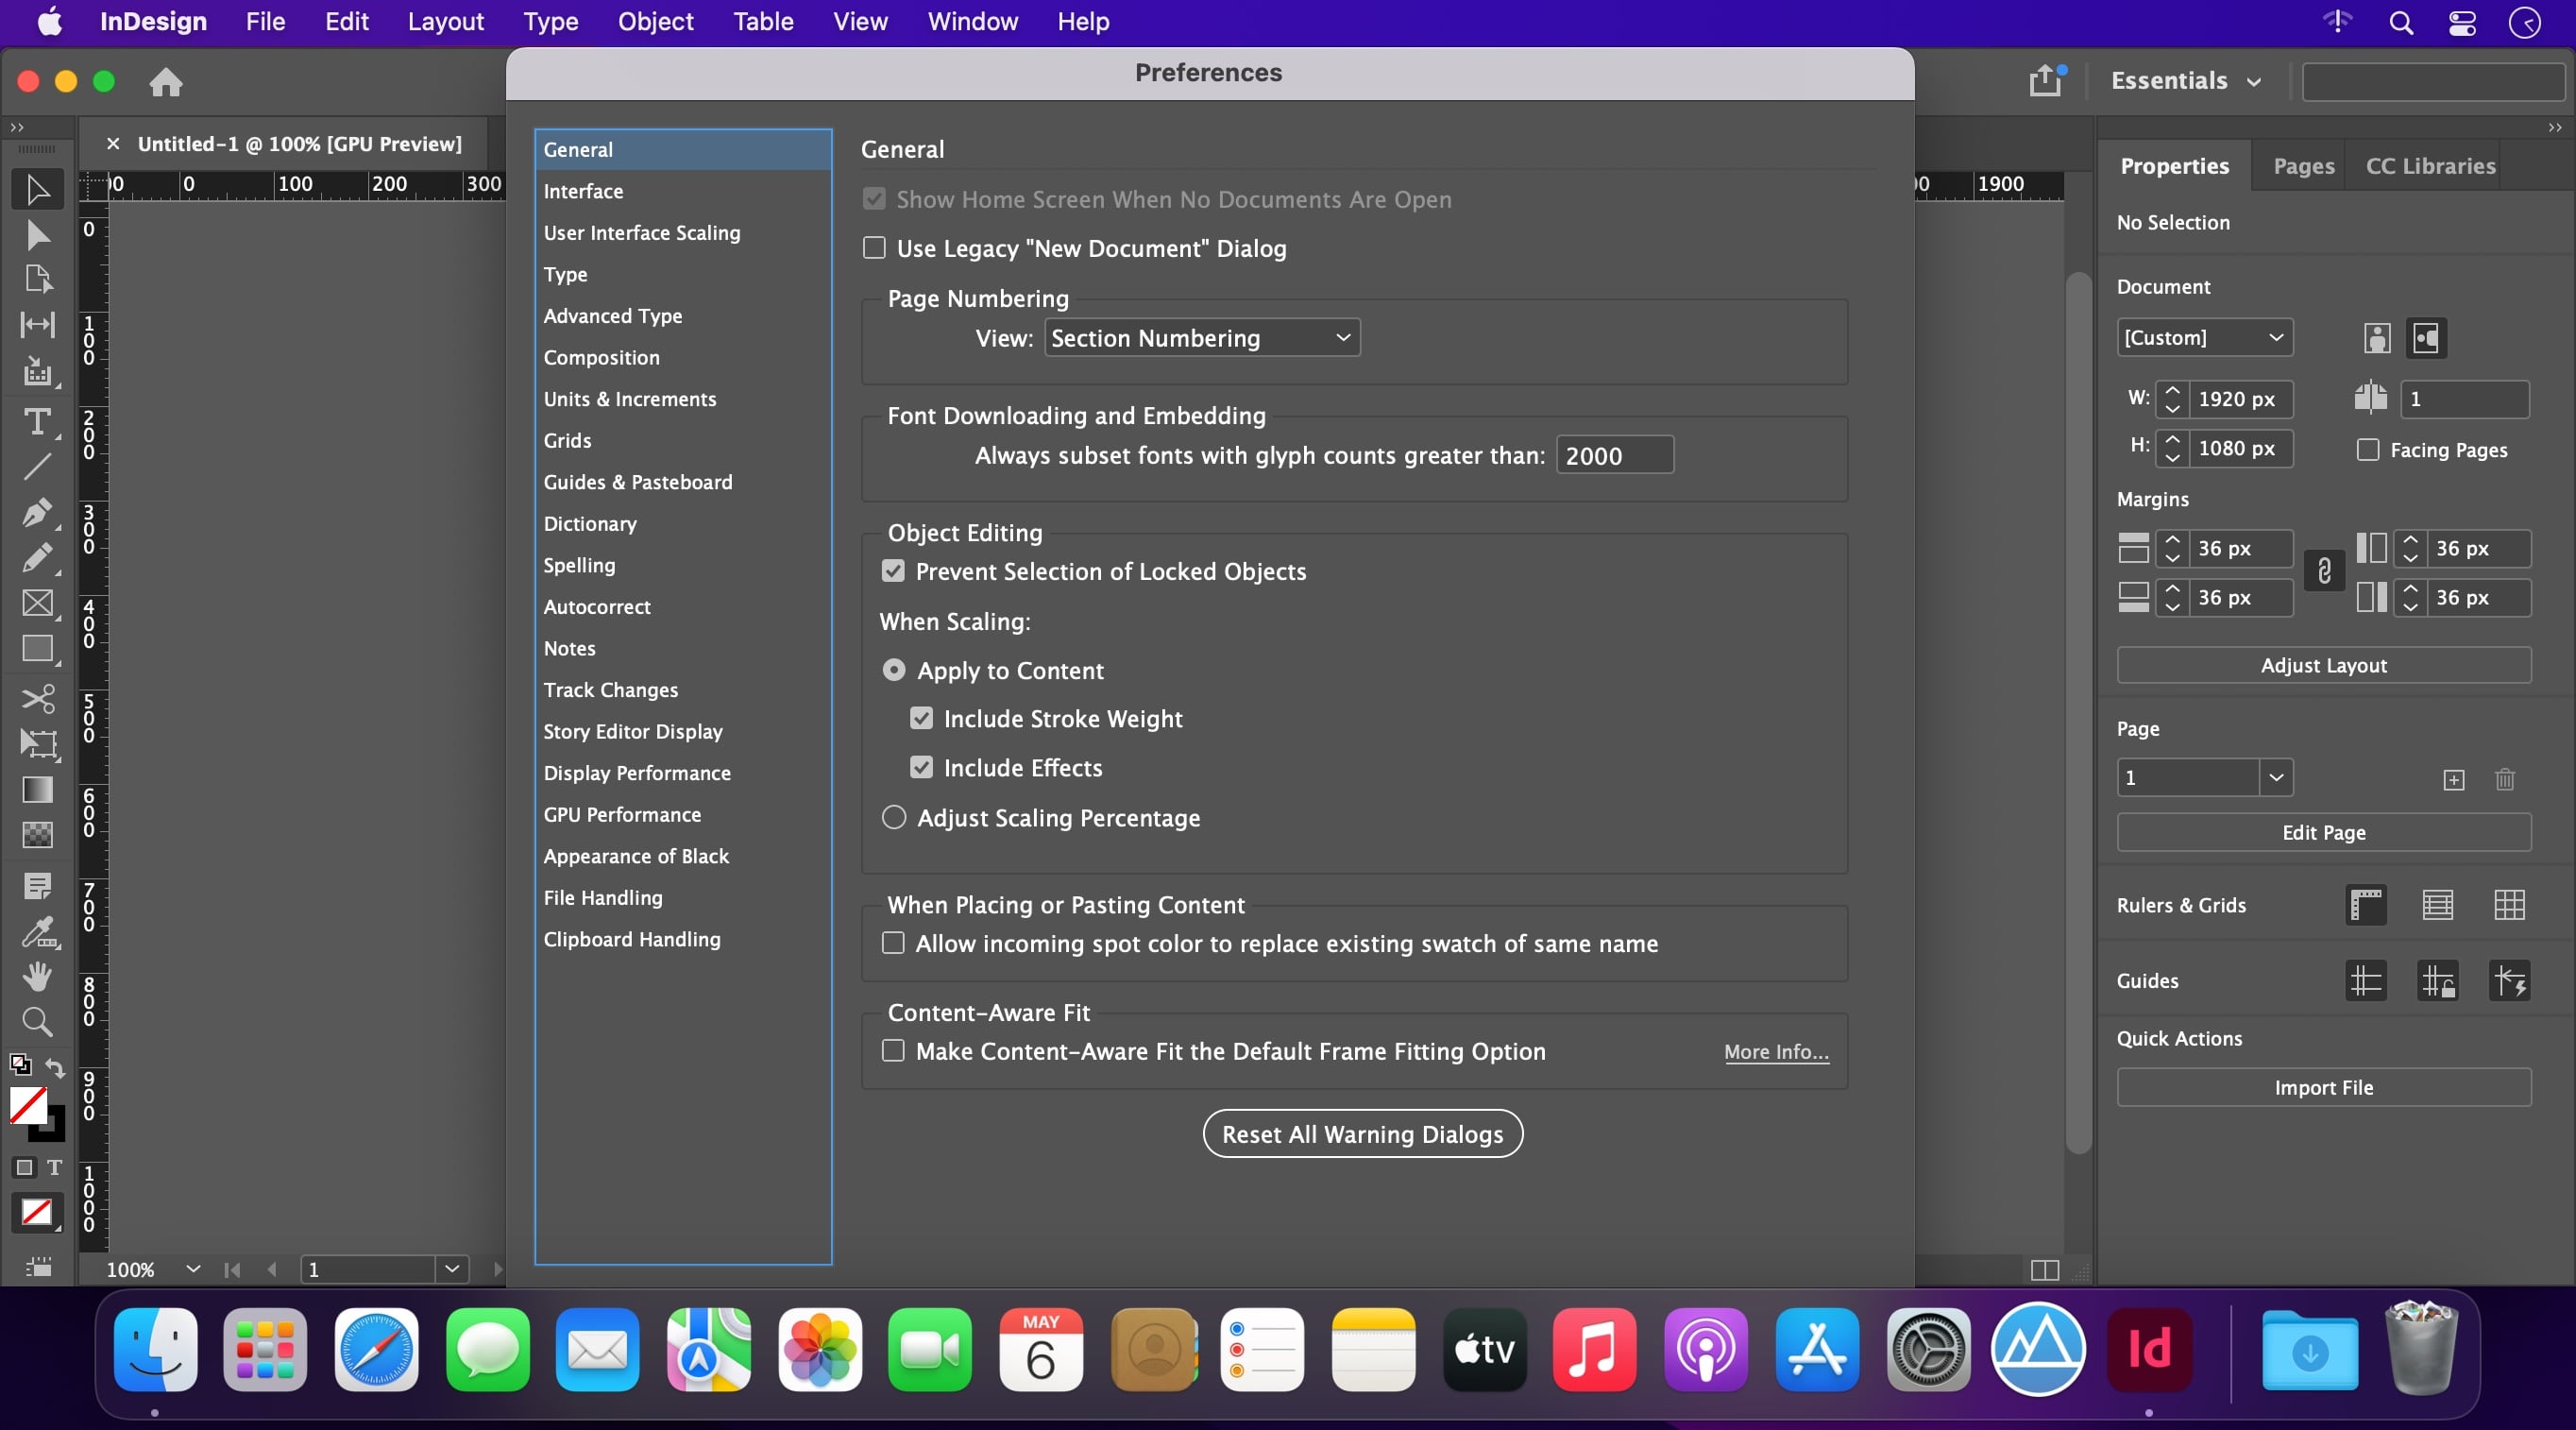Open the Essentials workspace switcher
This screenshot has height=1430, width=2576.
[2185, 81]
